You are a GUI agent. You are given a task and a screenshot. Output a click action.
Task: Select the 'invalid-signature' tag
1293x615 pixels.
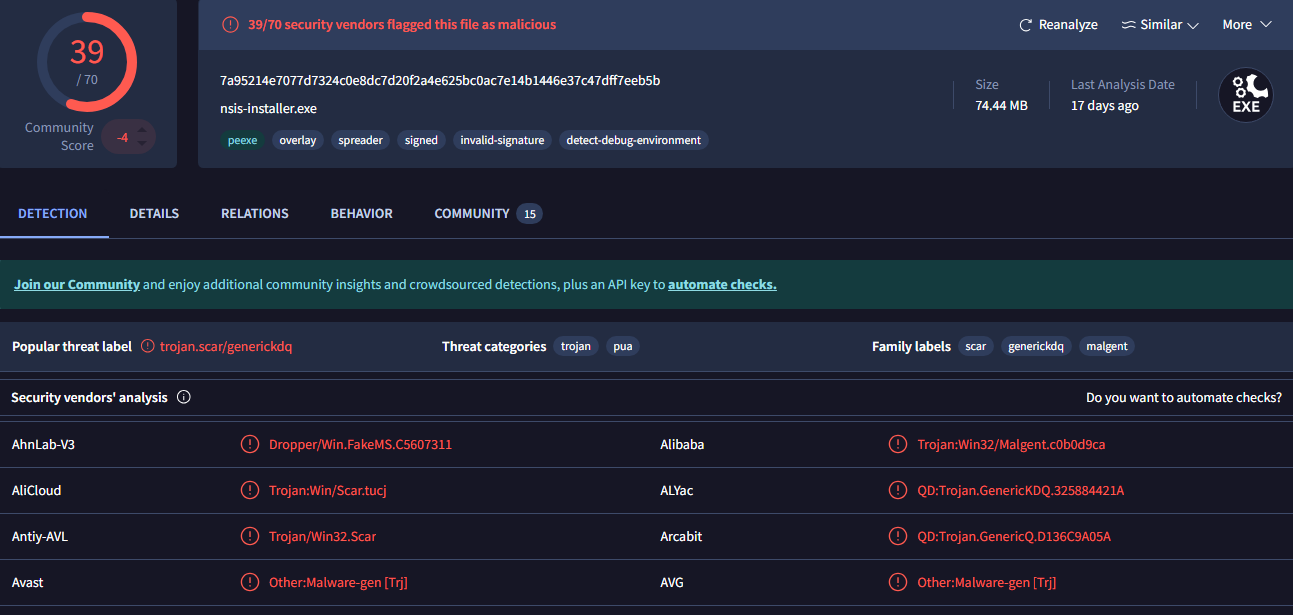502,140
